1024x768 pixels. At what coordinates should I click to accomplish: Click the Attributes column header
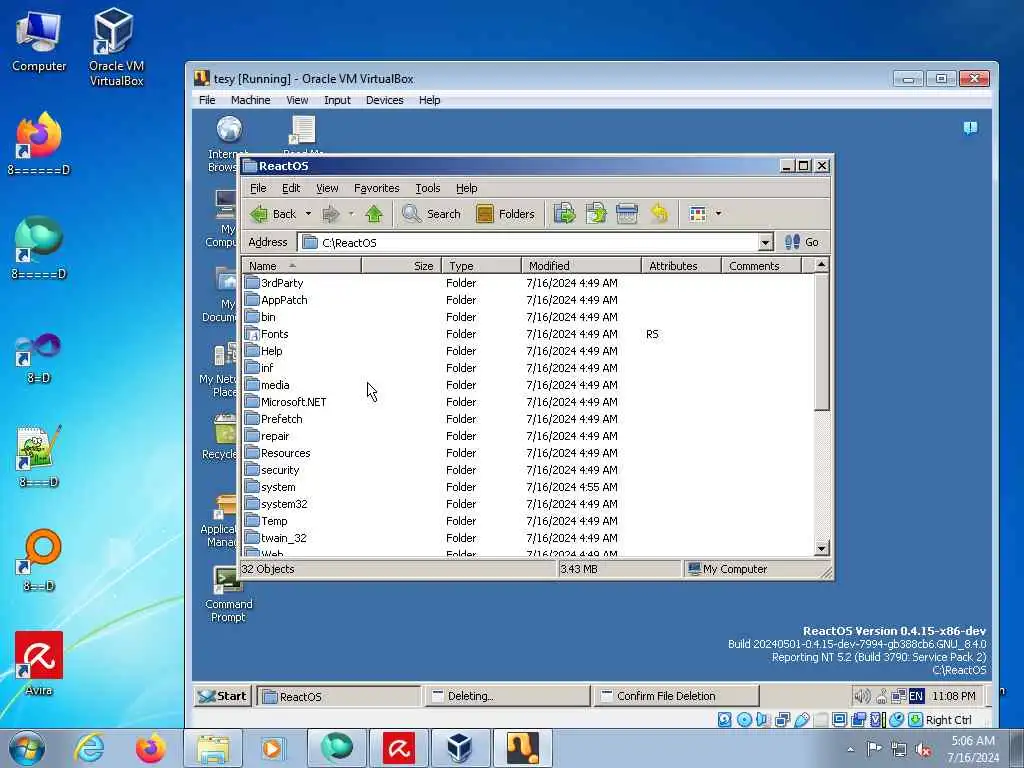click(681, 266)
